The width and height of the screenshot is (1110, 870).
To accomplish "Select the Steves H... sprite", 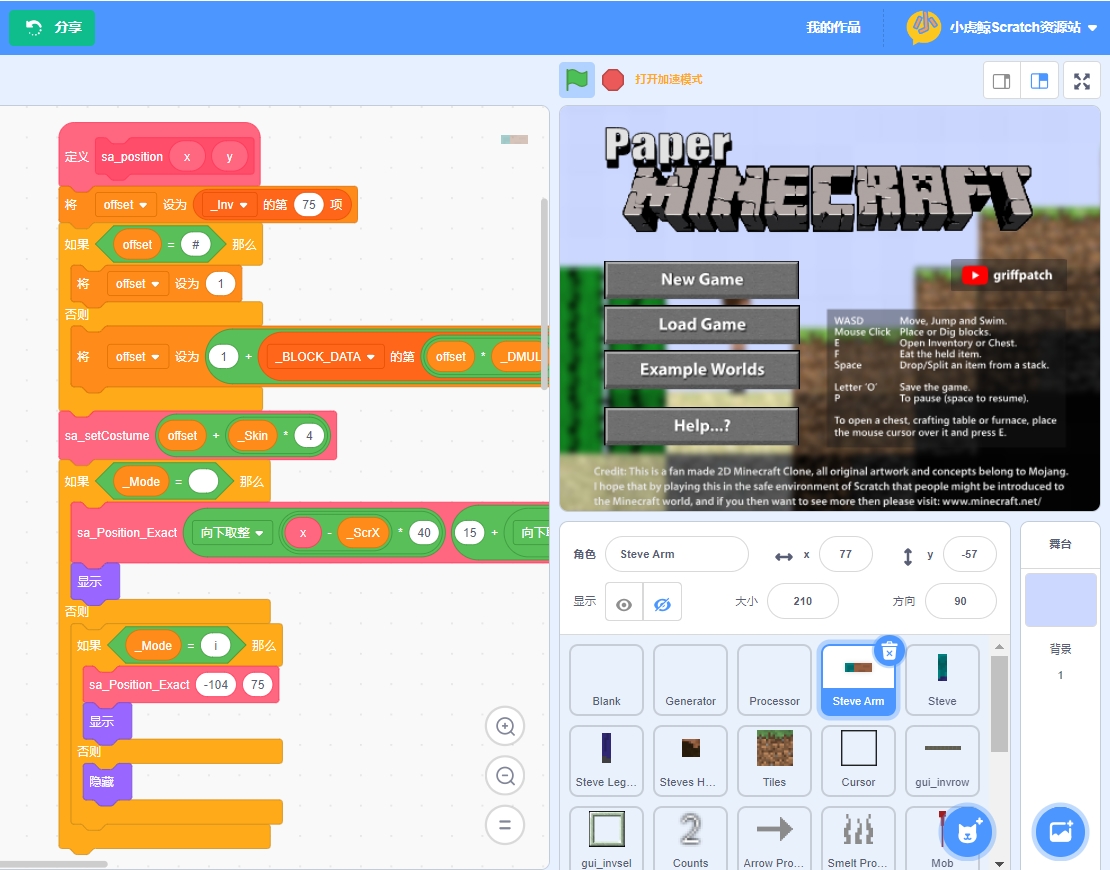I will 690,761.
